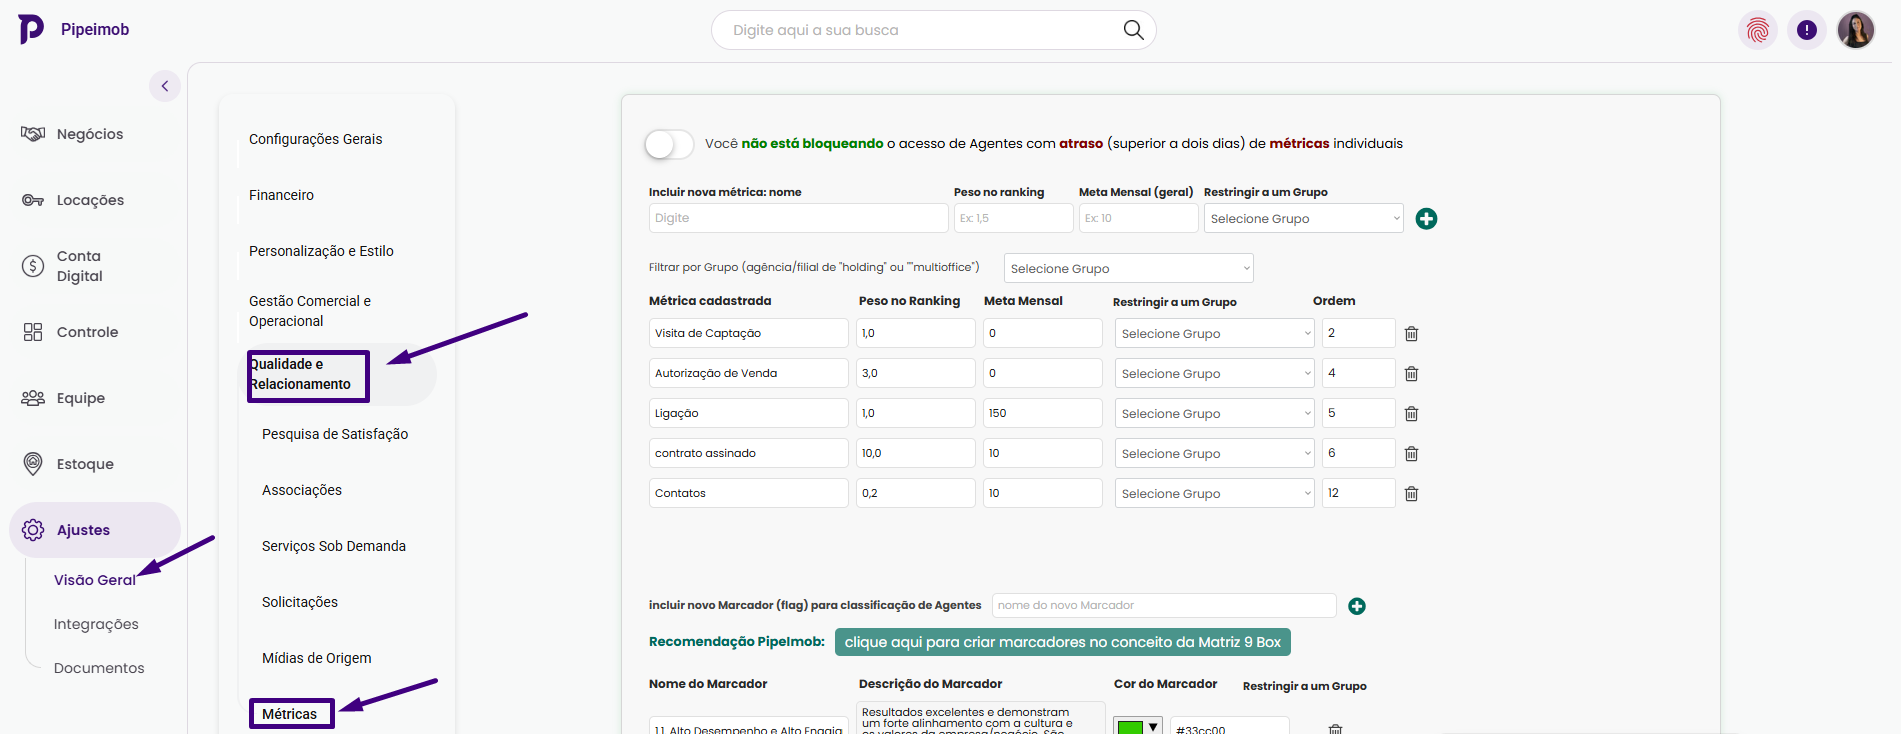Add new Marcador with green plus icon
Screen dimensions: 1901x734
click(x=1356, y=606)
